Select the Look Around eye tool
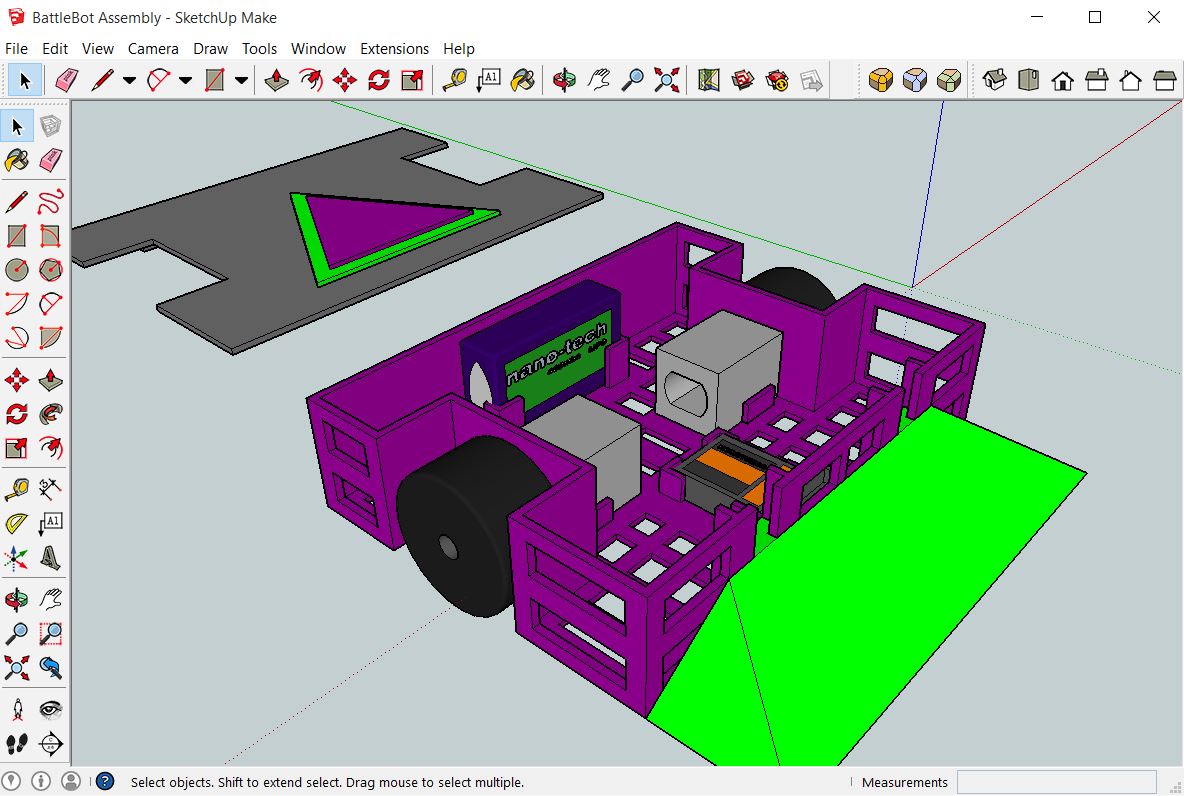Image resolution: width=1184 pixels, height=796 pixels. (50, 710)
